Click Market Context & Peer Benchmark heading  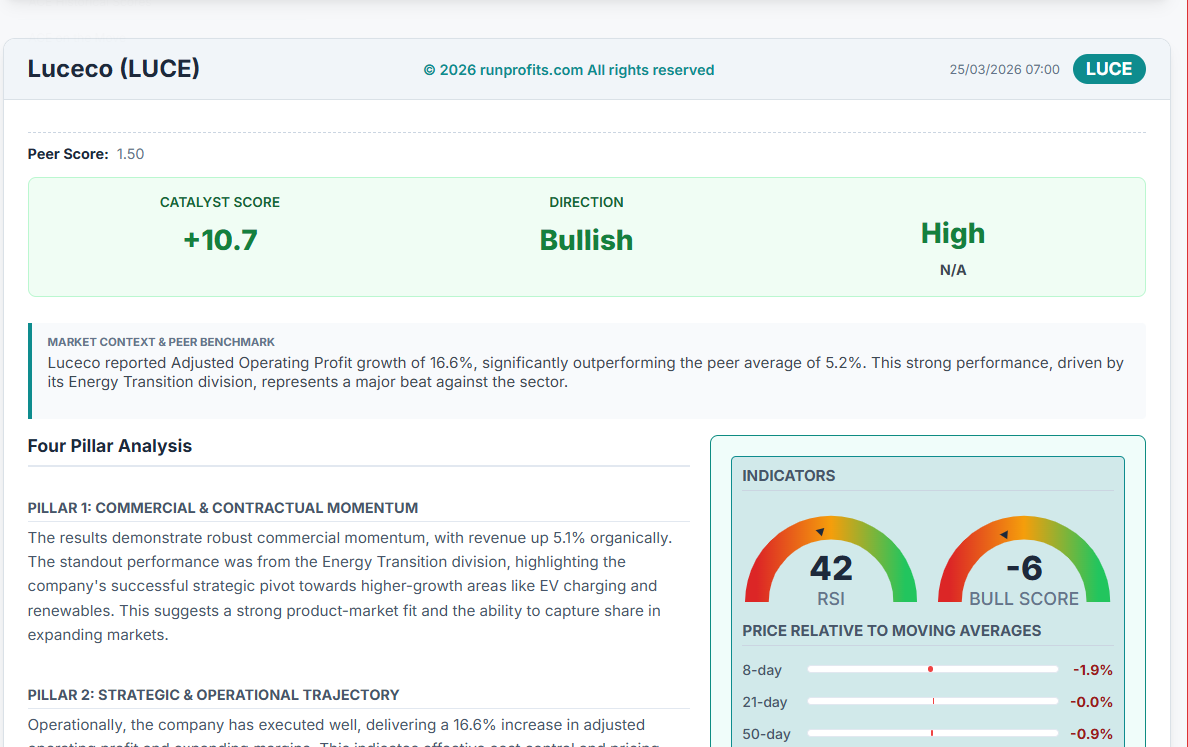[x=161, y=342]
